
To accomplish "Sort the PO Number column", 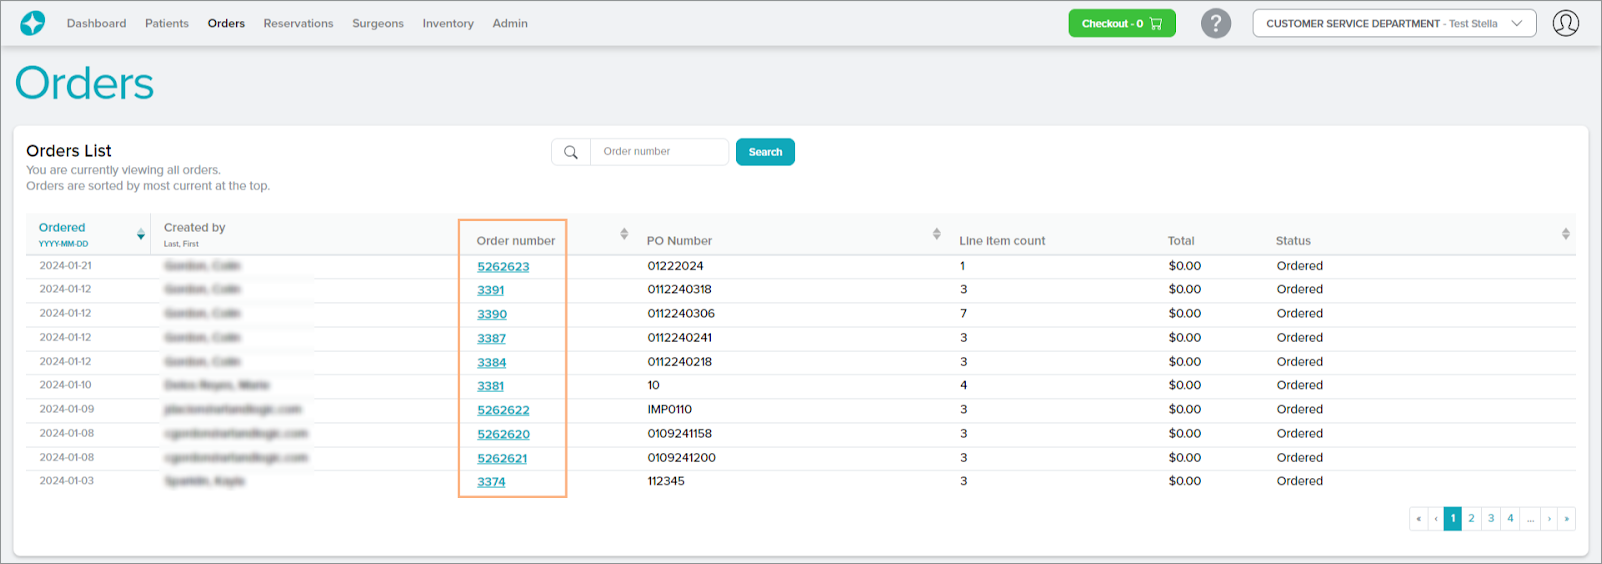I will pos(936,234).
